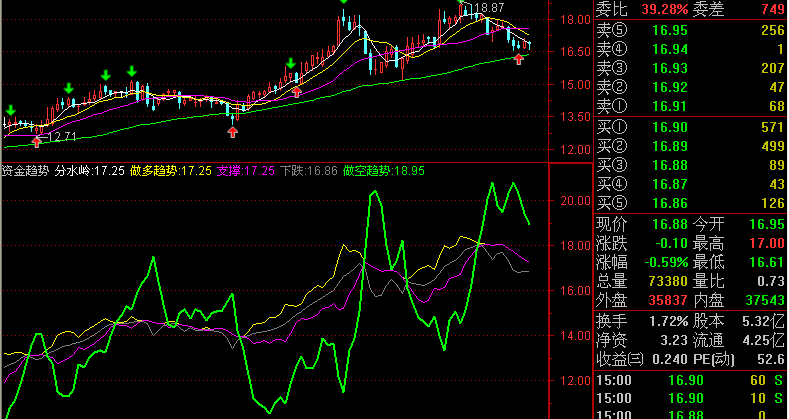Select the 分水岭:17.25 indicator value
The height and width of the screenshot is (419, 789).
[x=90, y=171]
